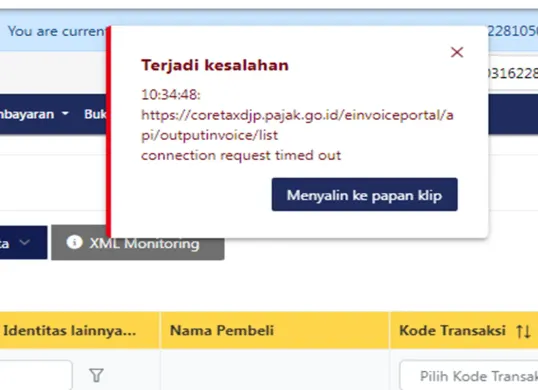This screenshot has height=390, width=538.
Task: Click the 'connection request timed out' message
Action: pos(241,155)
